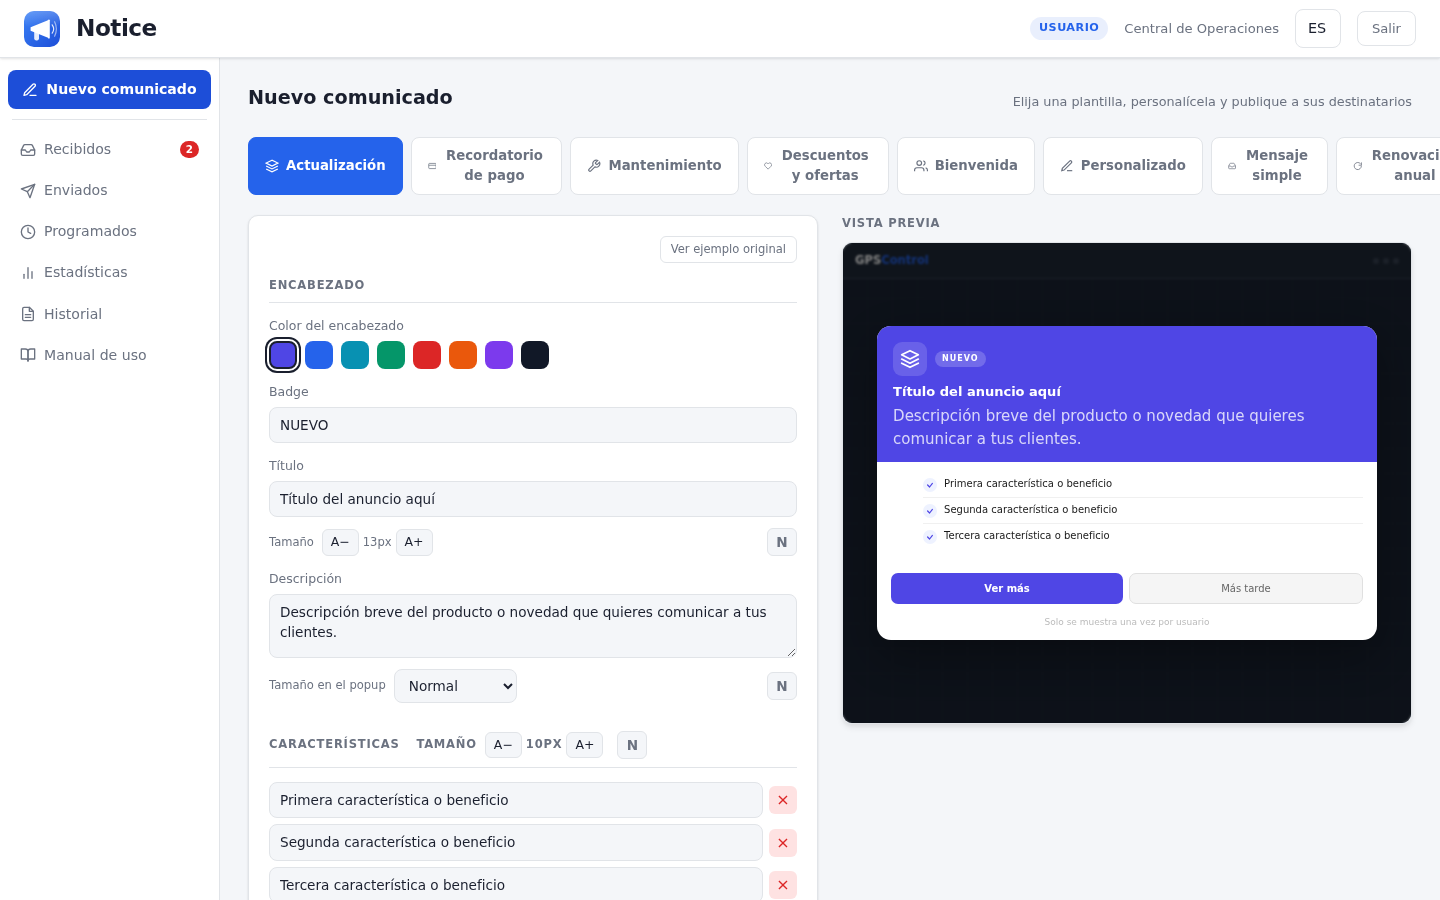1440x900 pixels.
Task: Toggle bold N button for Título
Action: (782, 542)
